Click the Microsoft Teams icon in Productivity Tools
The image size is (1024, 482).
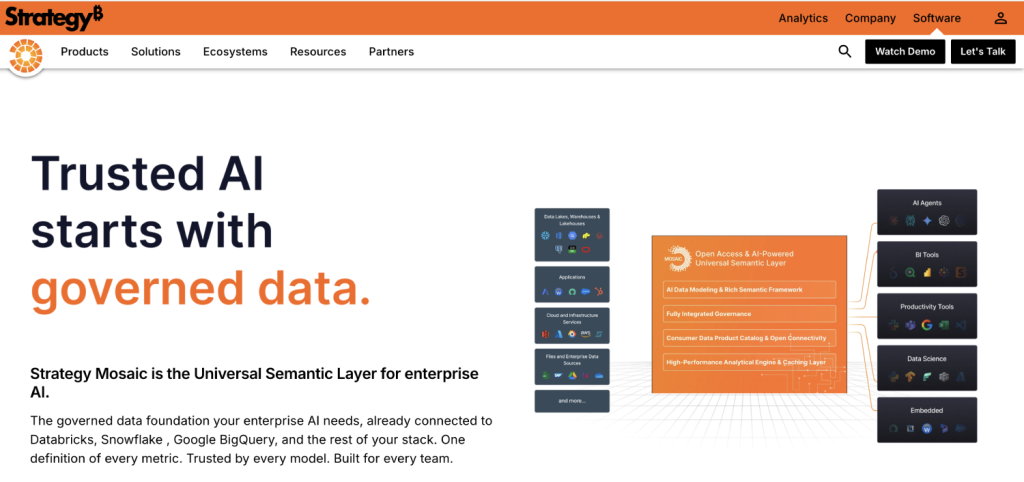(x=910, y=325)
